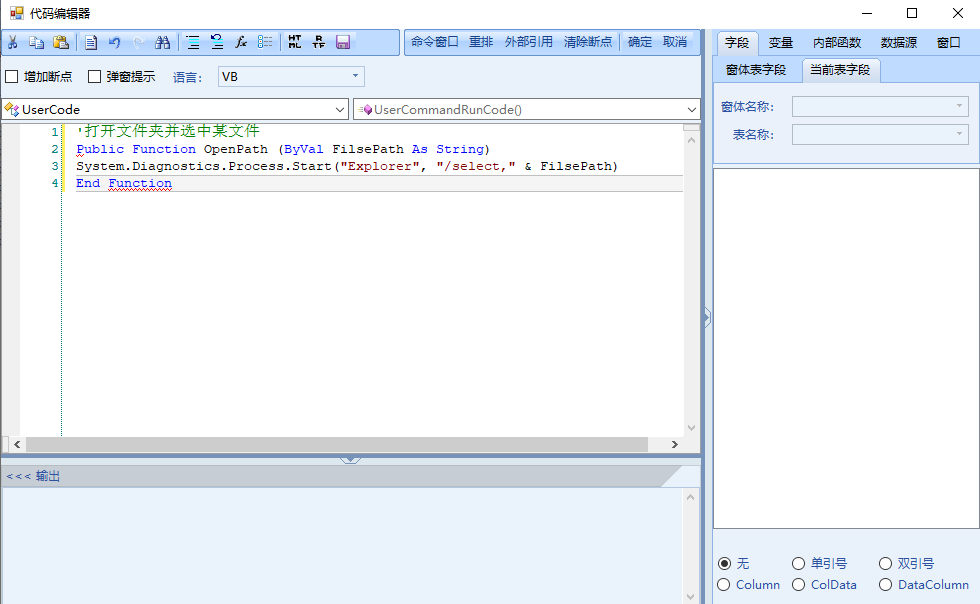The width and height of the screenshot is (980, 604).
Task: Click the editor vertical scrollbar up arrow
Action: [691, 140]
